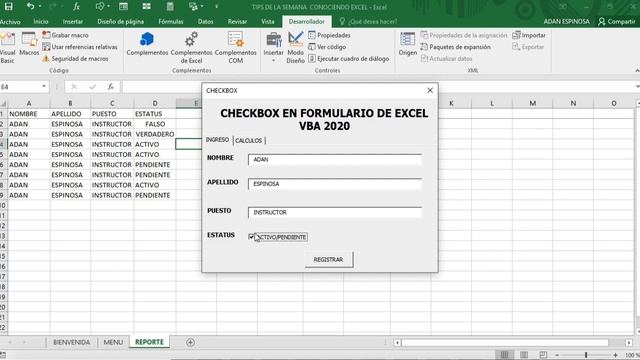Switch to the Insertar ribbon tab
Viewport: 640px width, 360px height.
(73, 22)
